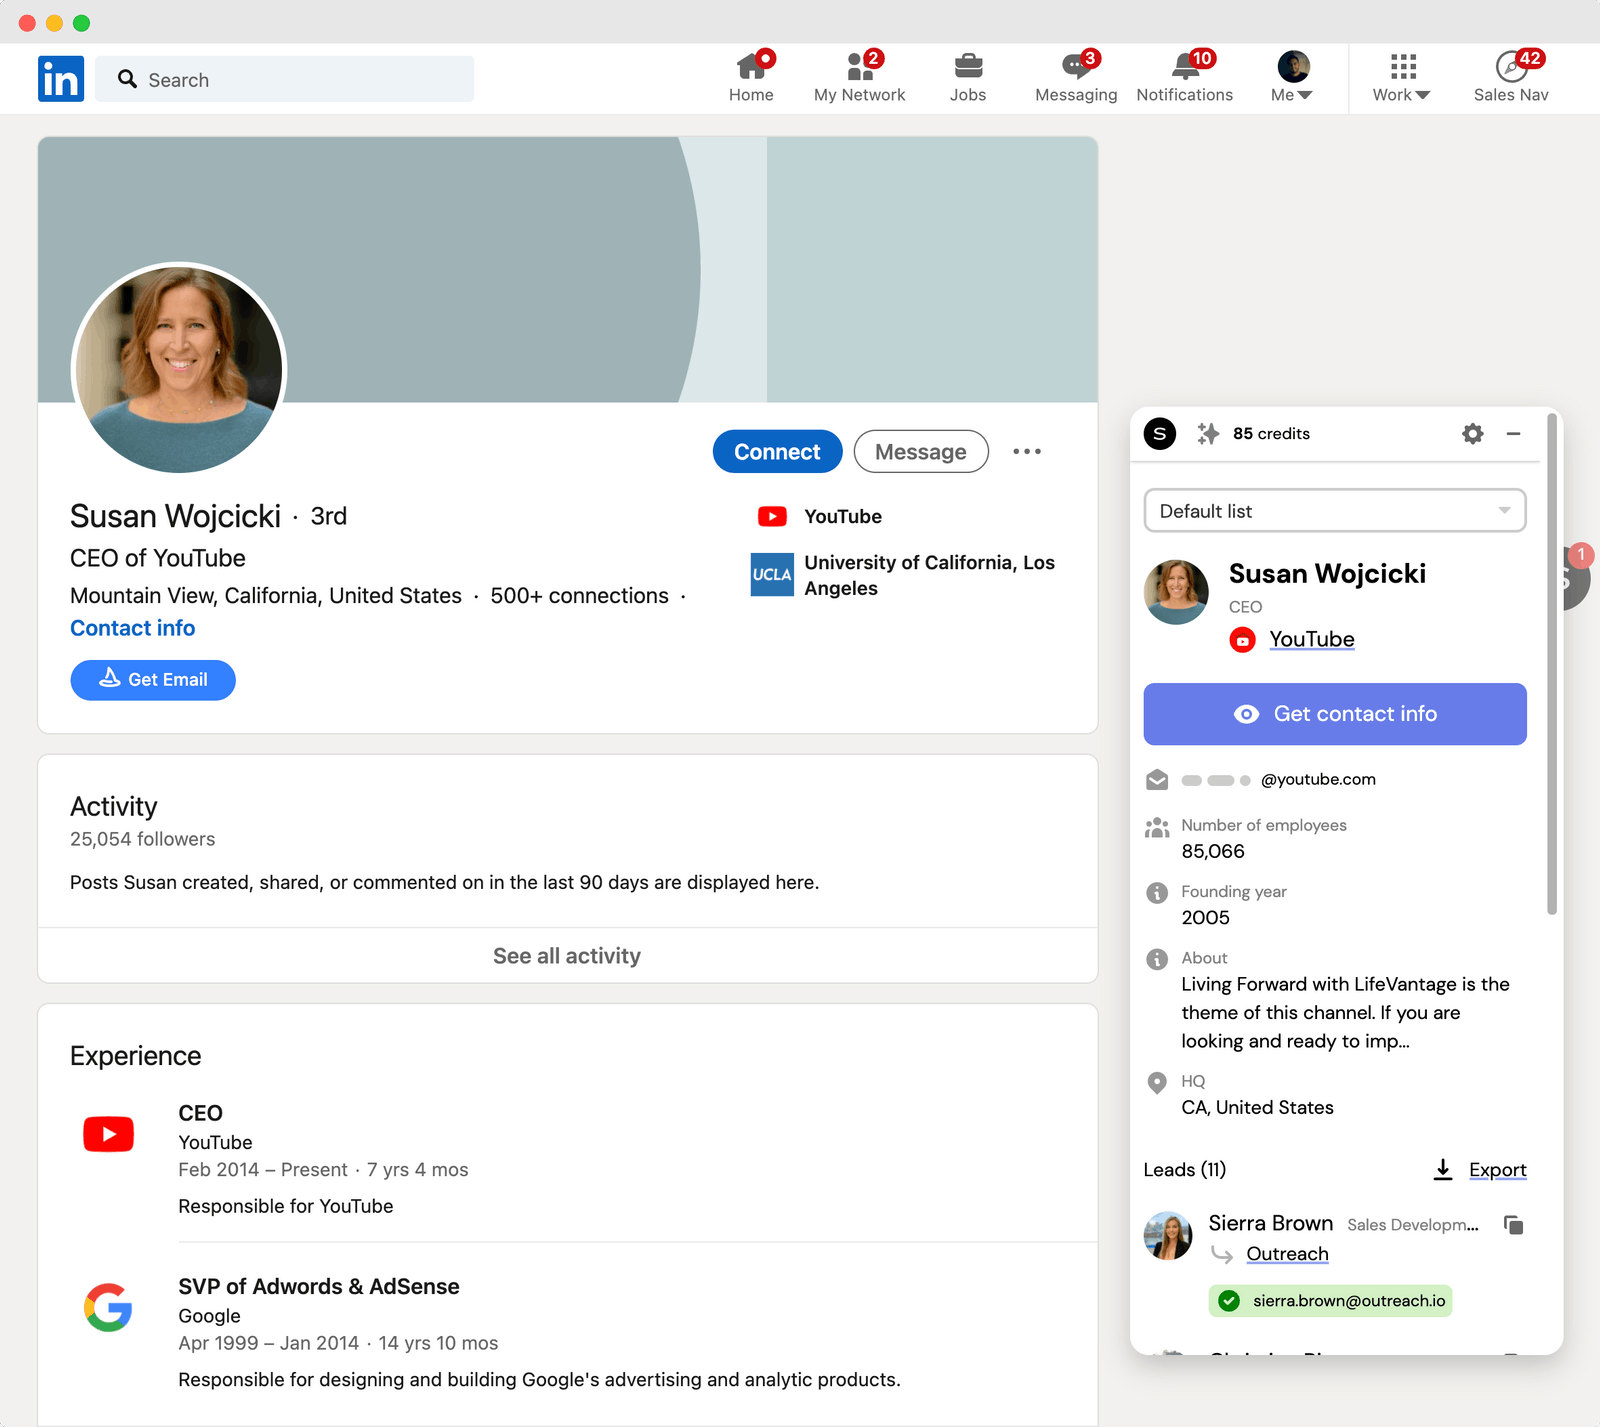Open the more actions ellipsis menu

point(1027,452)
